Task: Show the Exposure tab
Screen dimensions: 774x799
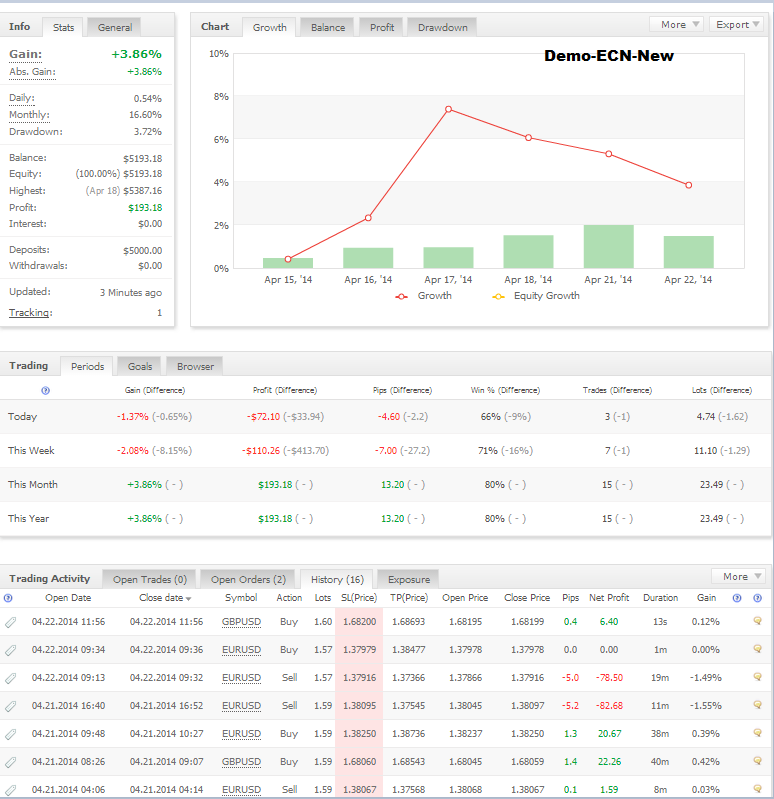Action: [x=409, y=579]
